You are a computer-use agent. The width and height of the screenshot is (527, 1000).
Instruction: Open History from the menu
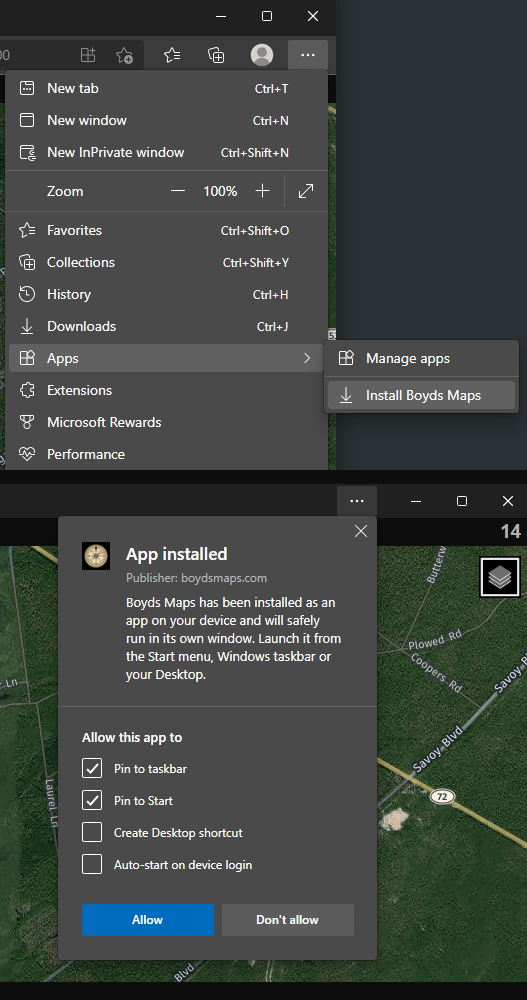pyautogui.click(x=167, y=294)
